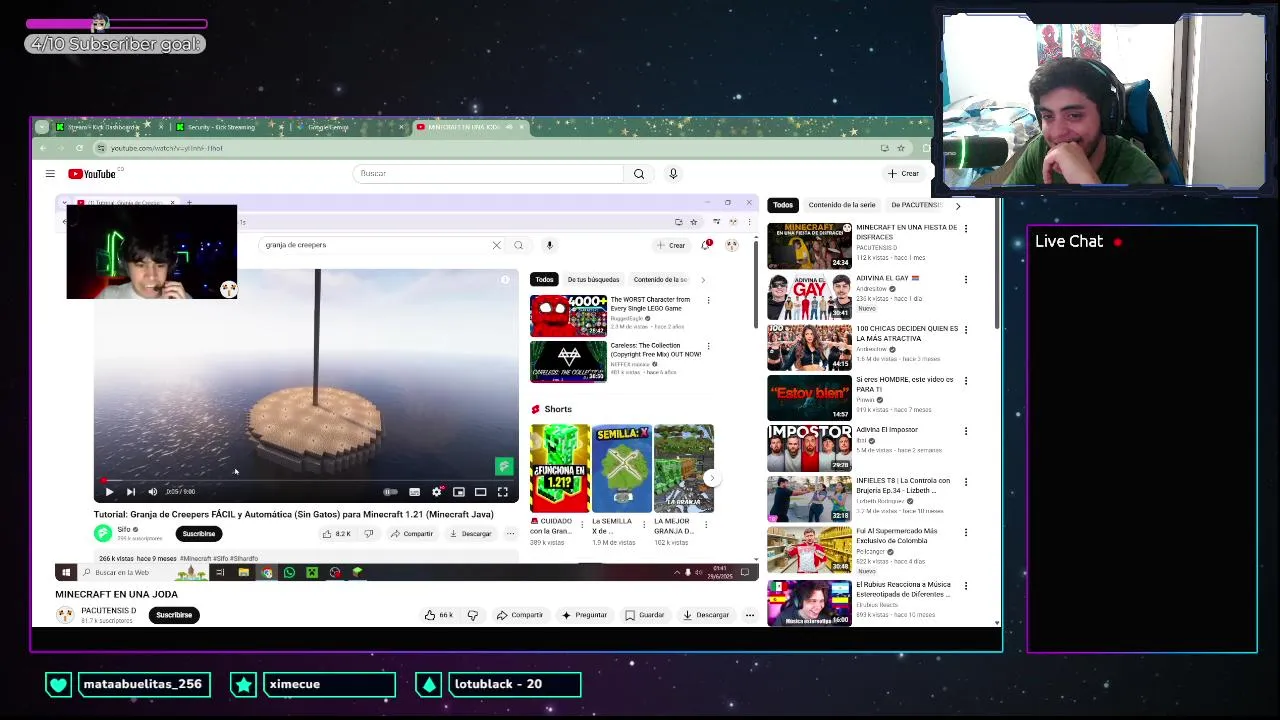1280x720 pixels.
Task: Open WhatsApp from the inner taskbar
Action: click(289, 573)
